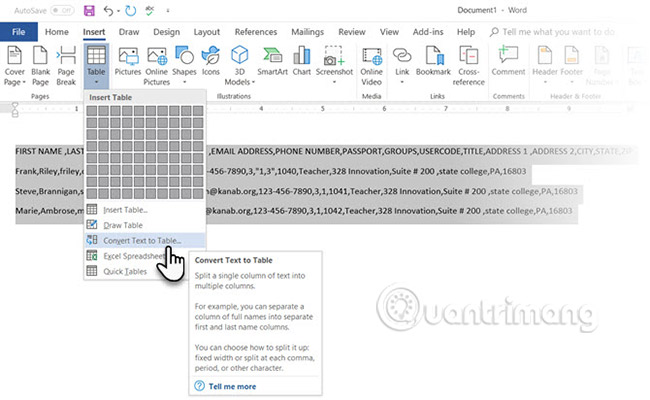The width and height of the screenshot is (650, 400).
Task: Click the top-left cell of table grid
Action: (92, 111)
